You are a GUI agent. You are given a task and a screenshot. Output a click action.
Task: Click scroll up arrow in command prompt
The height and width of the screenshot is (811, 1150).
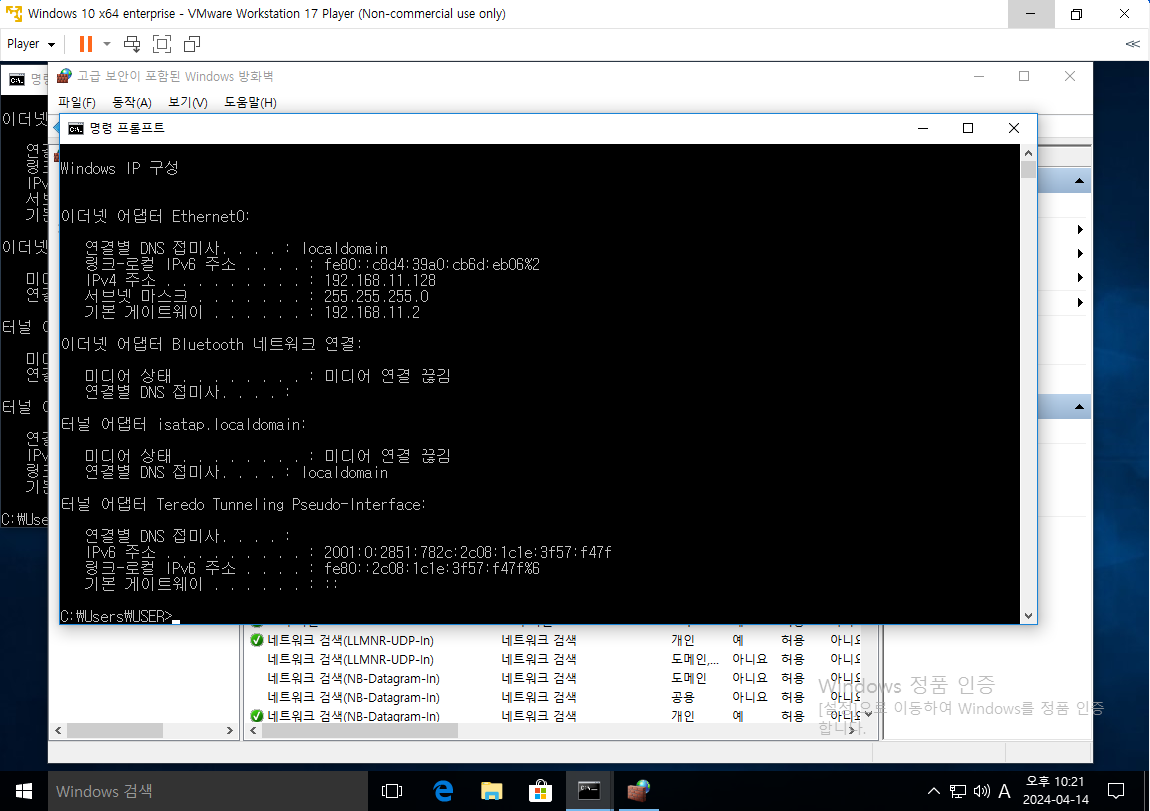(1028, 153)
